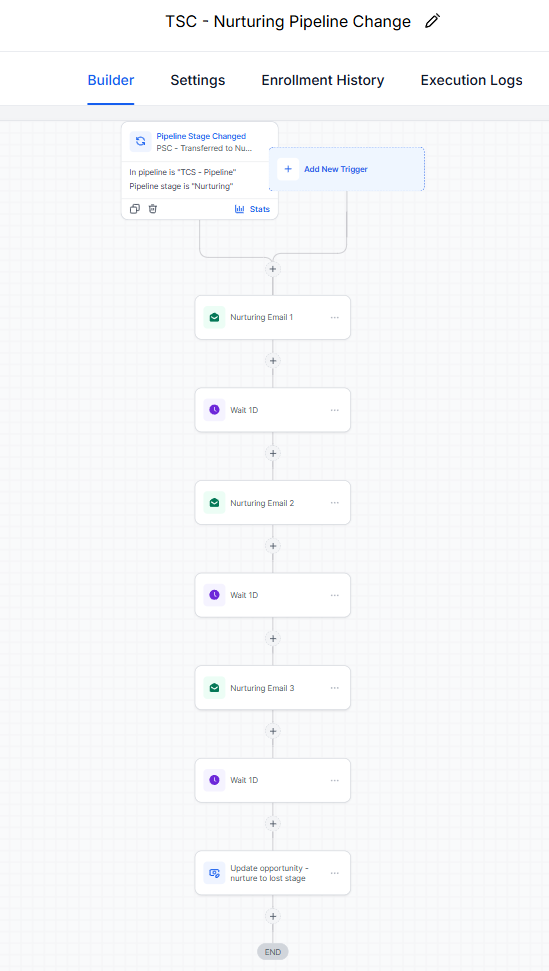549x971 pixels.
Task: Duplicate the Pipeline Stage Changed trigger
Action: (x=134, y=209)
